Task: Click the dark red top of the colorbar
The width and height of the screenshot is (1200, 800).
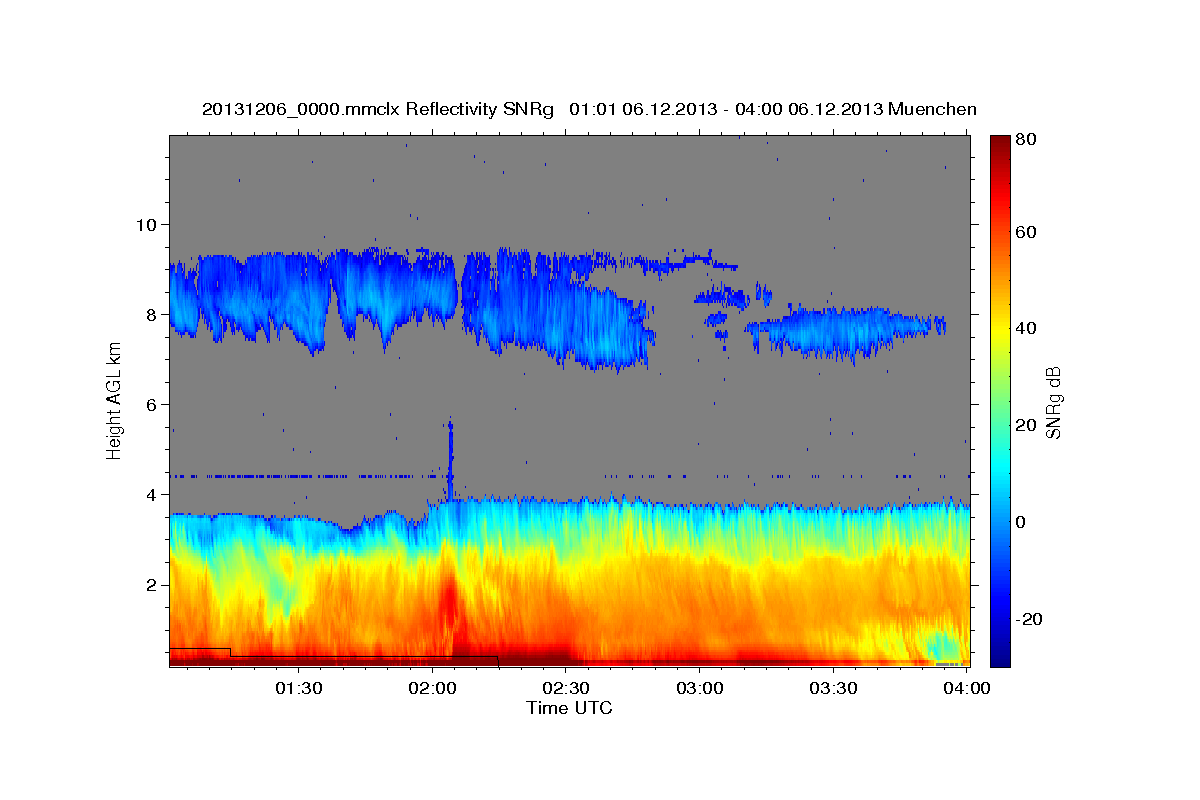Action: tap(1000, 146)
